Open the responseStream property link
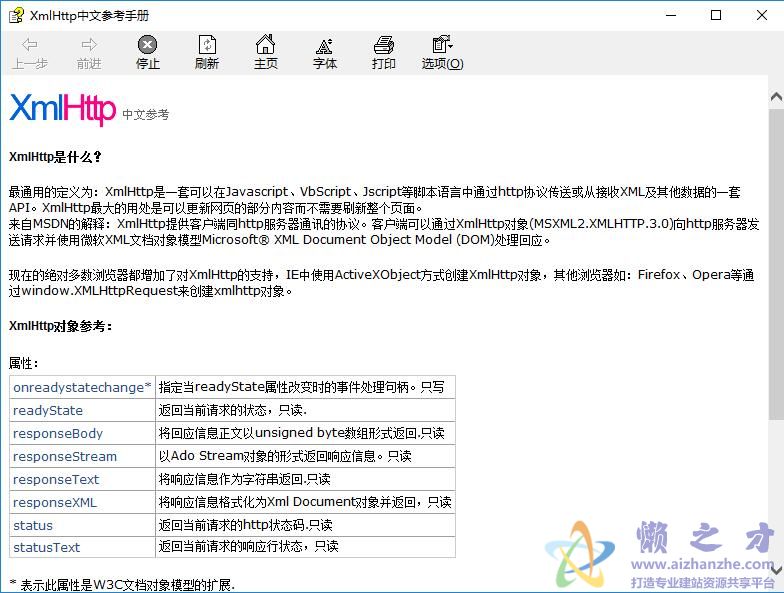The width and height of the screenshot is (784, 593). click(65, 456)
